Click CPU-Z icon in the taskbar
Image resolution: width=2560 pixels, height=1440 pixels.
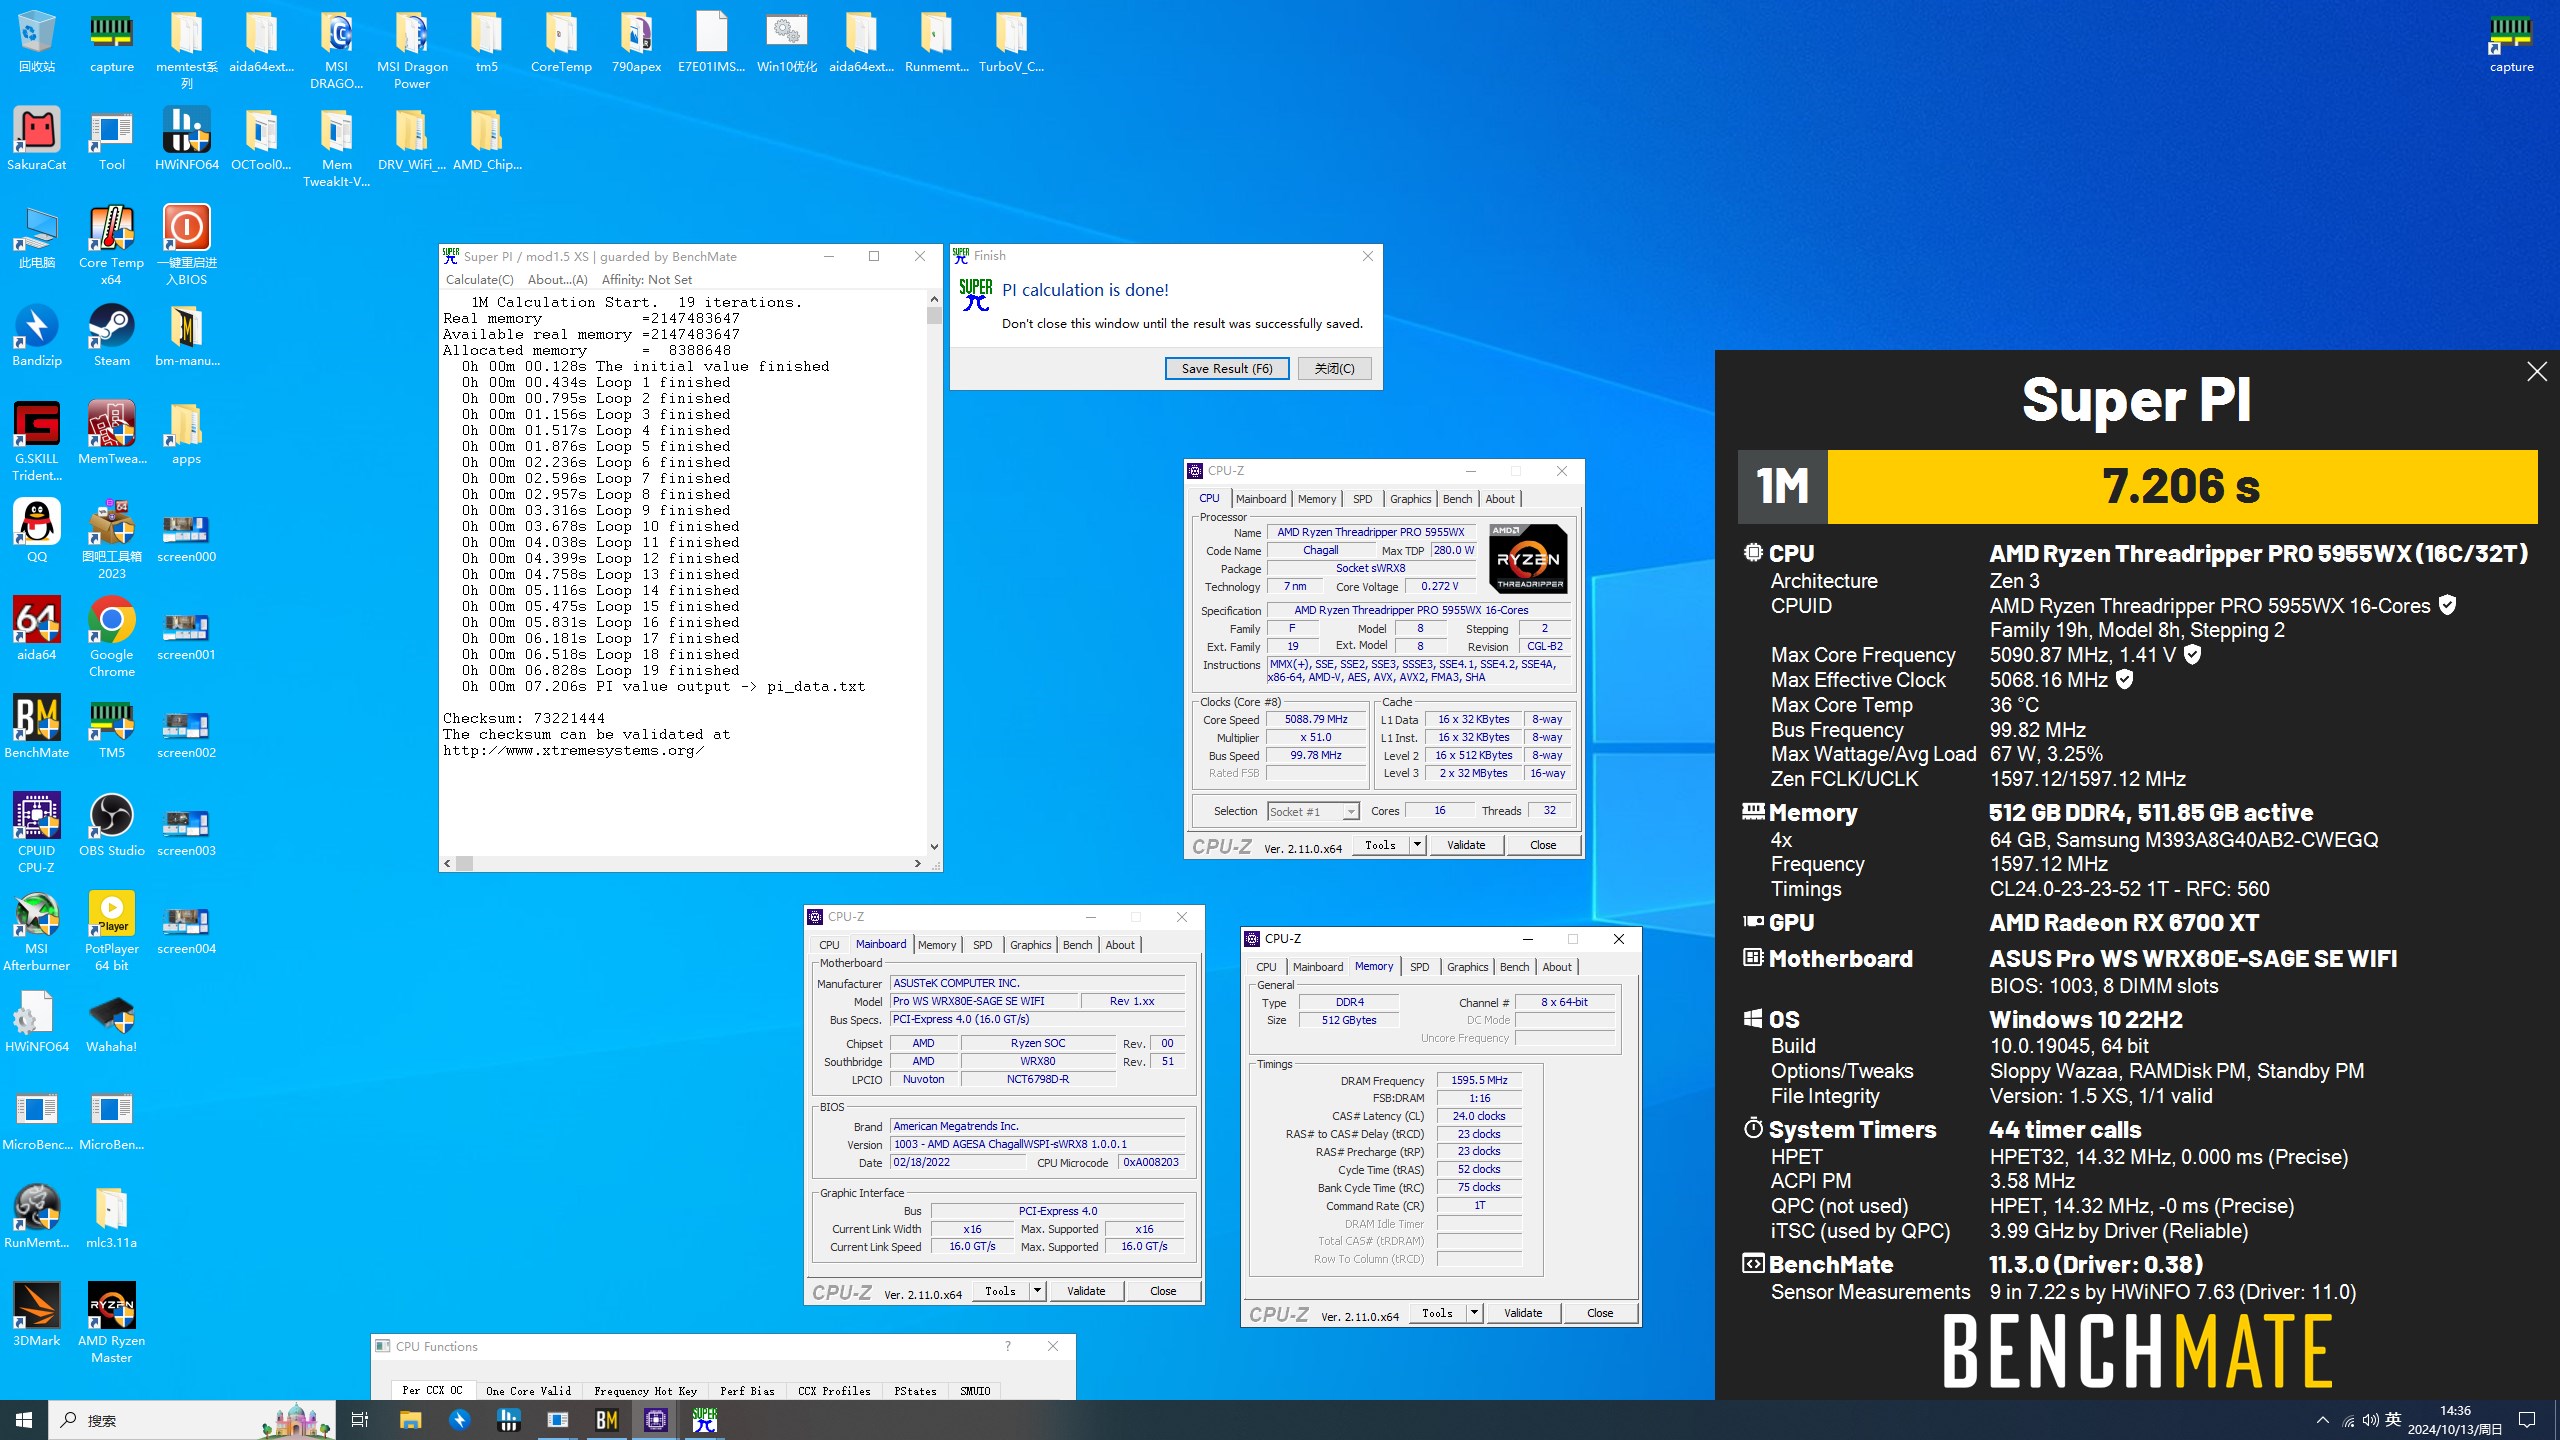coord(656,1420)
